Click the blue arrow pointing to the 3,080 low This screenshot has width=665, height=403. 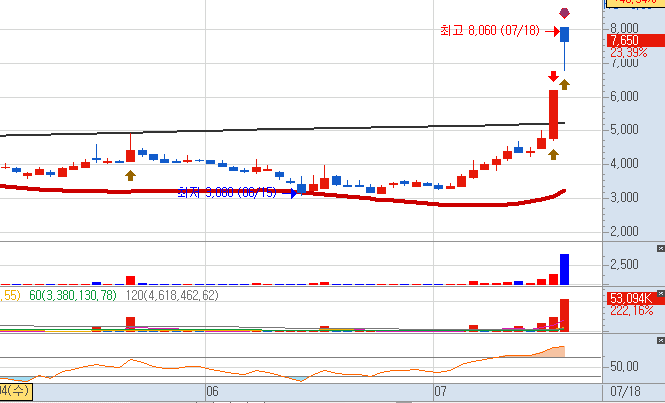[x=289, y=193]
